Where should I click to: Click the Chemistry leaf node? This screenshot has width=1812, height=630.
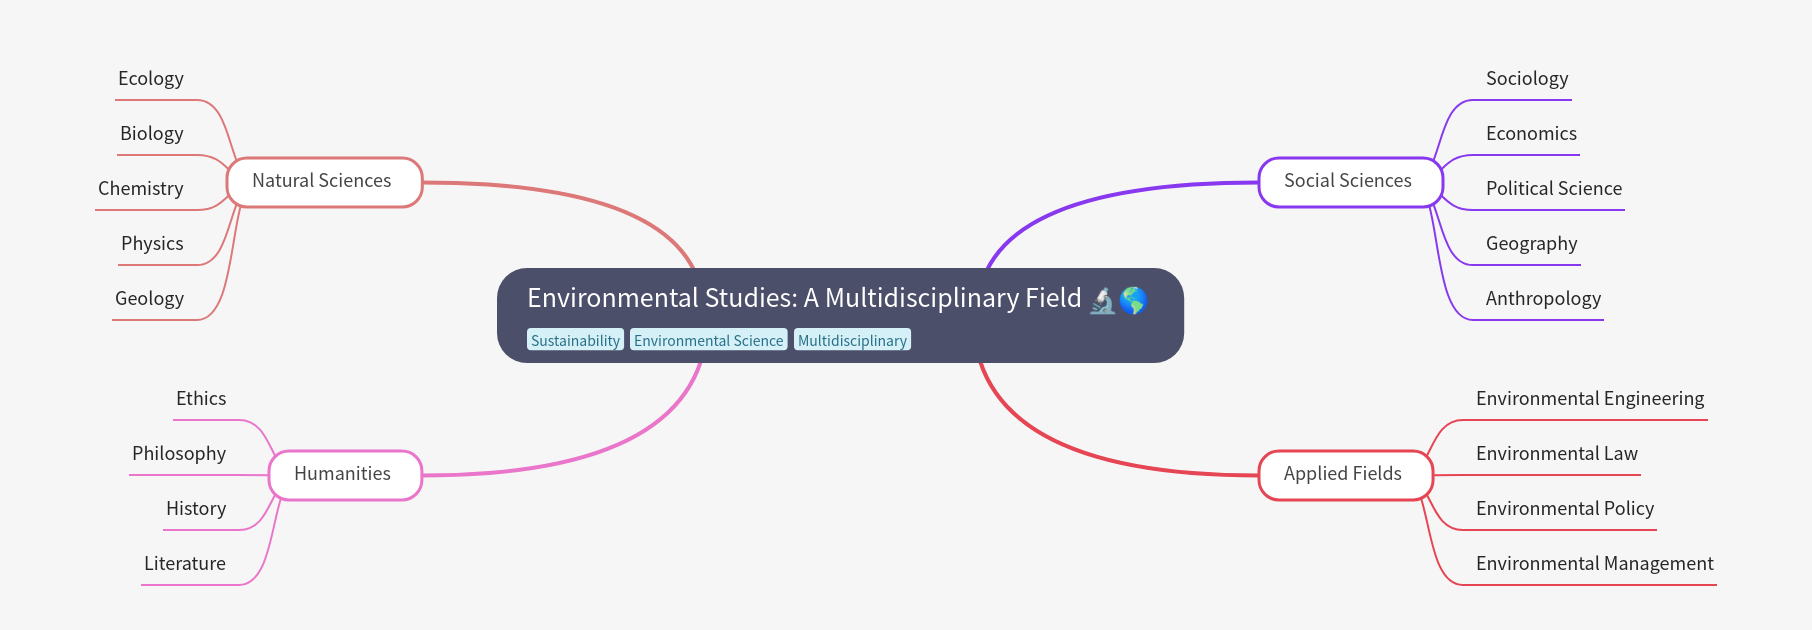141,189
